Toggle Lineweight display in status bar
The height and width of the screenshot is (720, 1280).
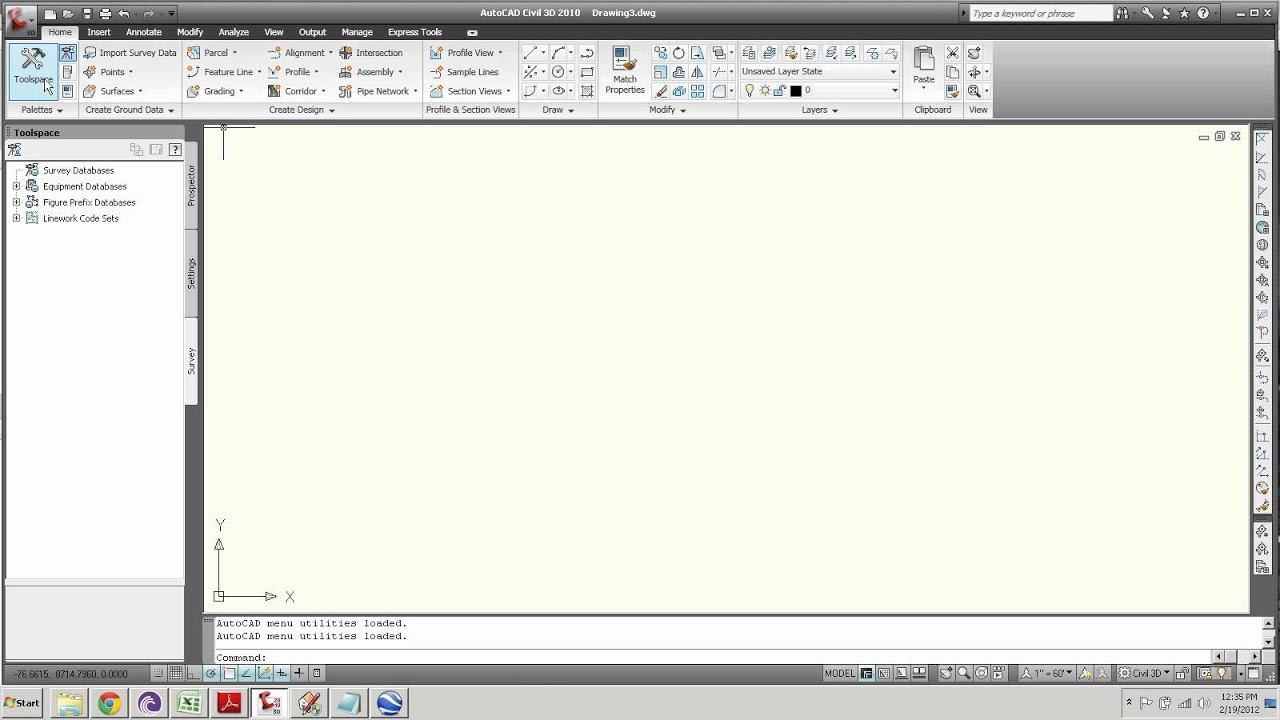coord(299,674)
